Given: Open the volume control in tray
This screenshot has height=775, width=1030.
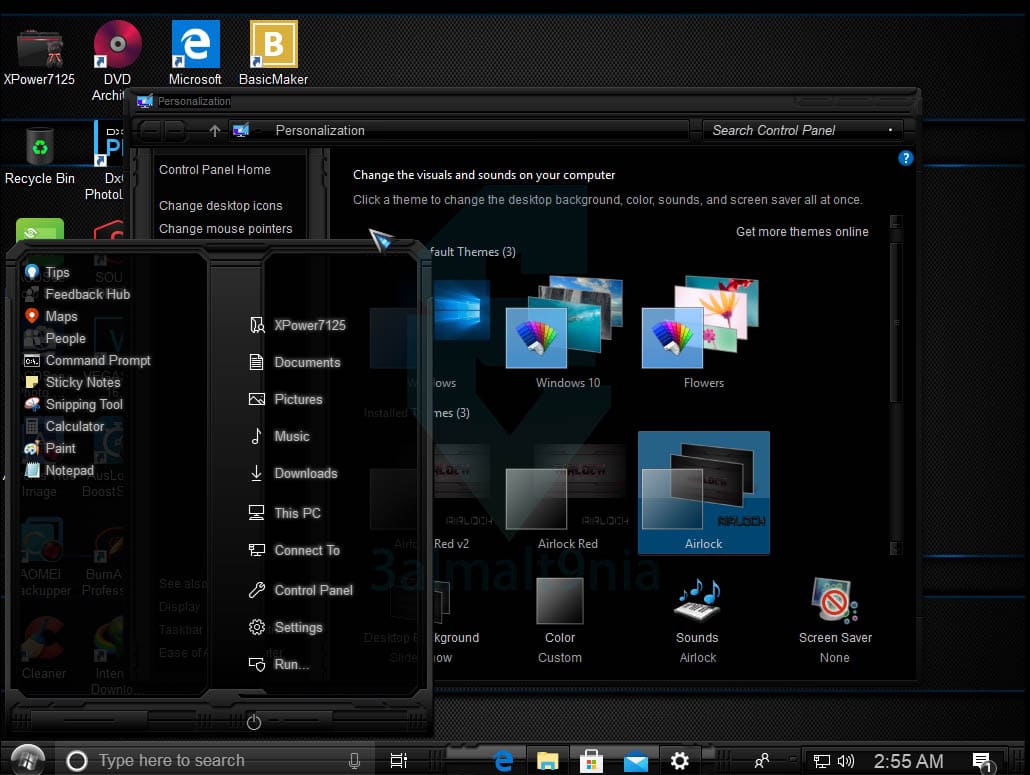Looking at the screenshot, I should (x=846, y=761).
